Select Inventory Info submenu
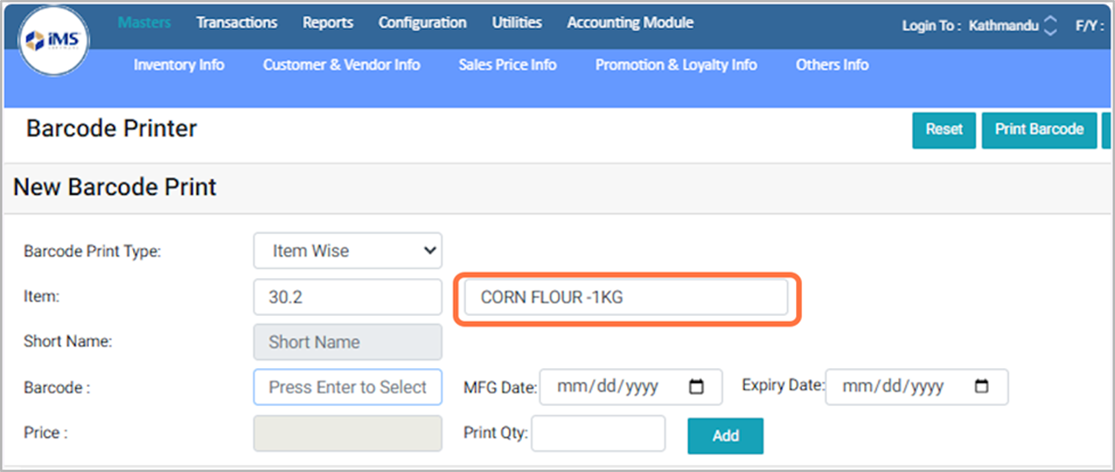Screen dimensions: 1115x472 (179, 65)
